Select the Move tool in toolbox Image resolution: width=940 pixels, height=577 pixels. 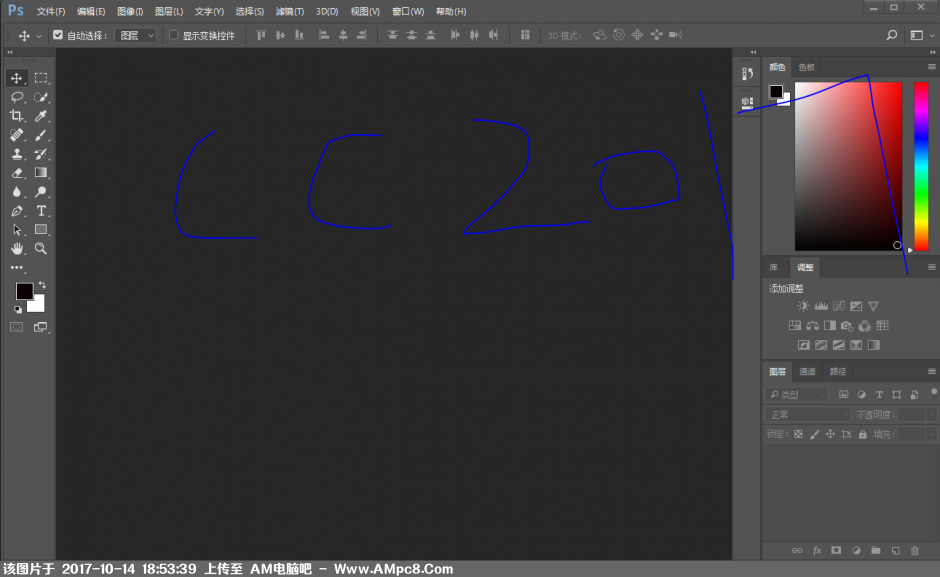(16, 78)
